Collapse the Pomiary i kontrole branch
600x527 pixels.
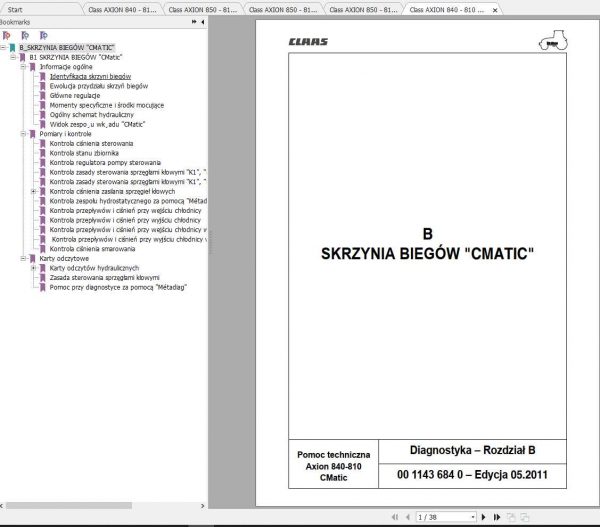(23, 134)
